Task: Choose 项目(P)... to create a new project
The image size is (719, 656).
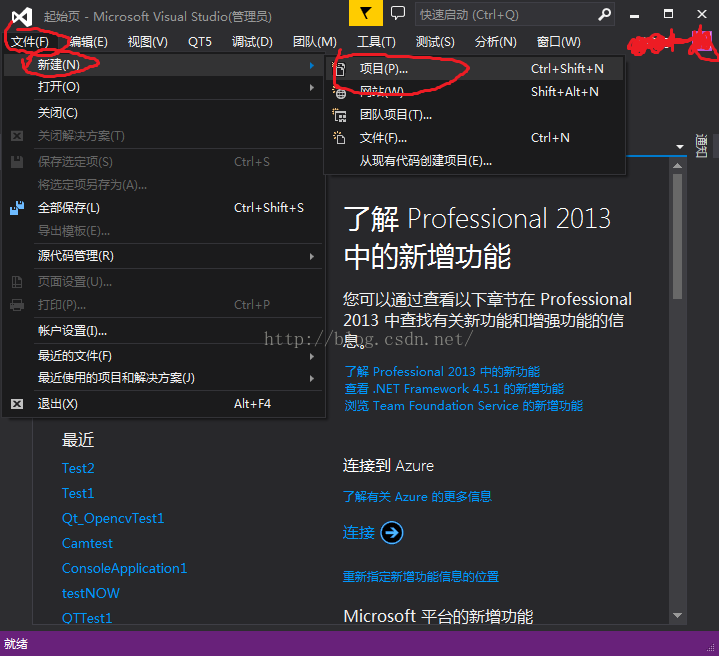Action: 475,69
